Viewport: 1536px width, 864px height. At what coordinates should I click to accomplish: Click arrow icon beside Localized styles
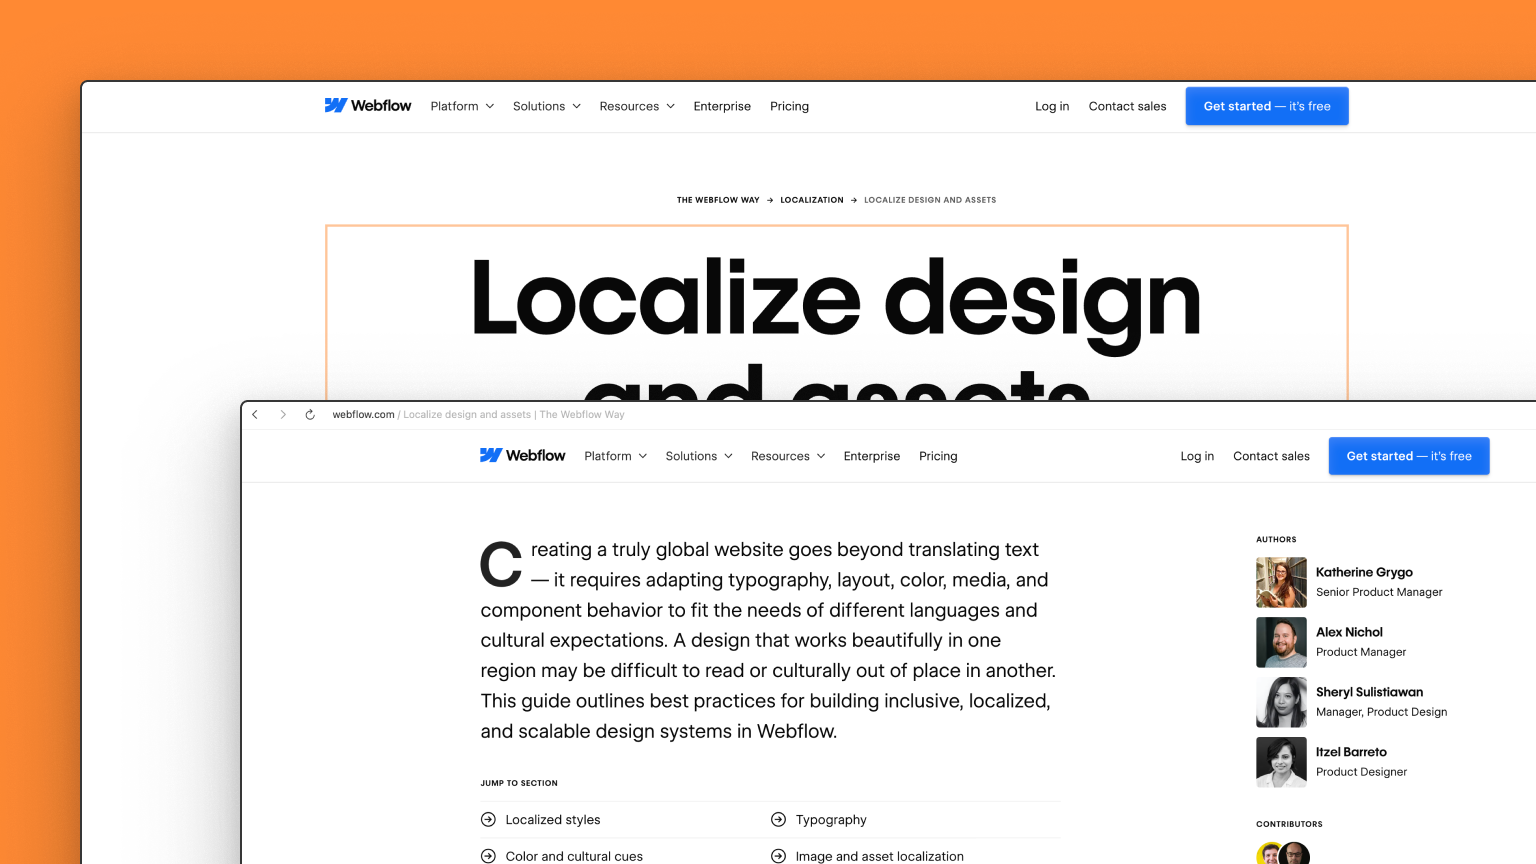point(488,820)
